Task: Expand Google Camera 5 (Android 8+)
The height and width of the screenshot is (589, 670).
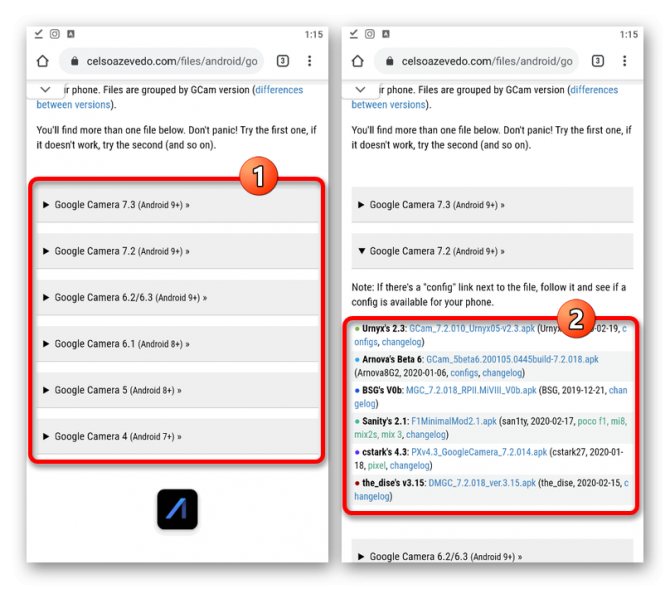Action: [177, 390]
